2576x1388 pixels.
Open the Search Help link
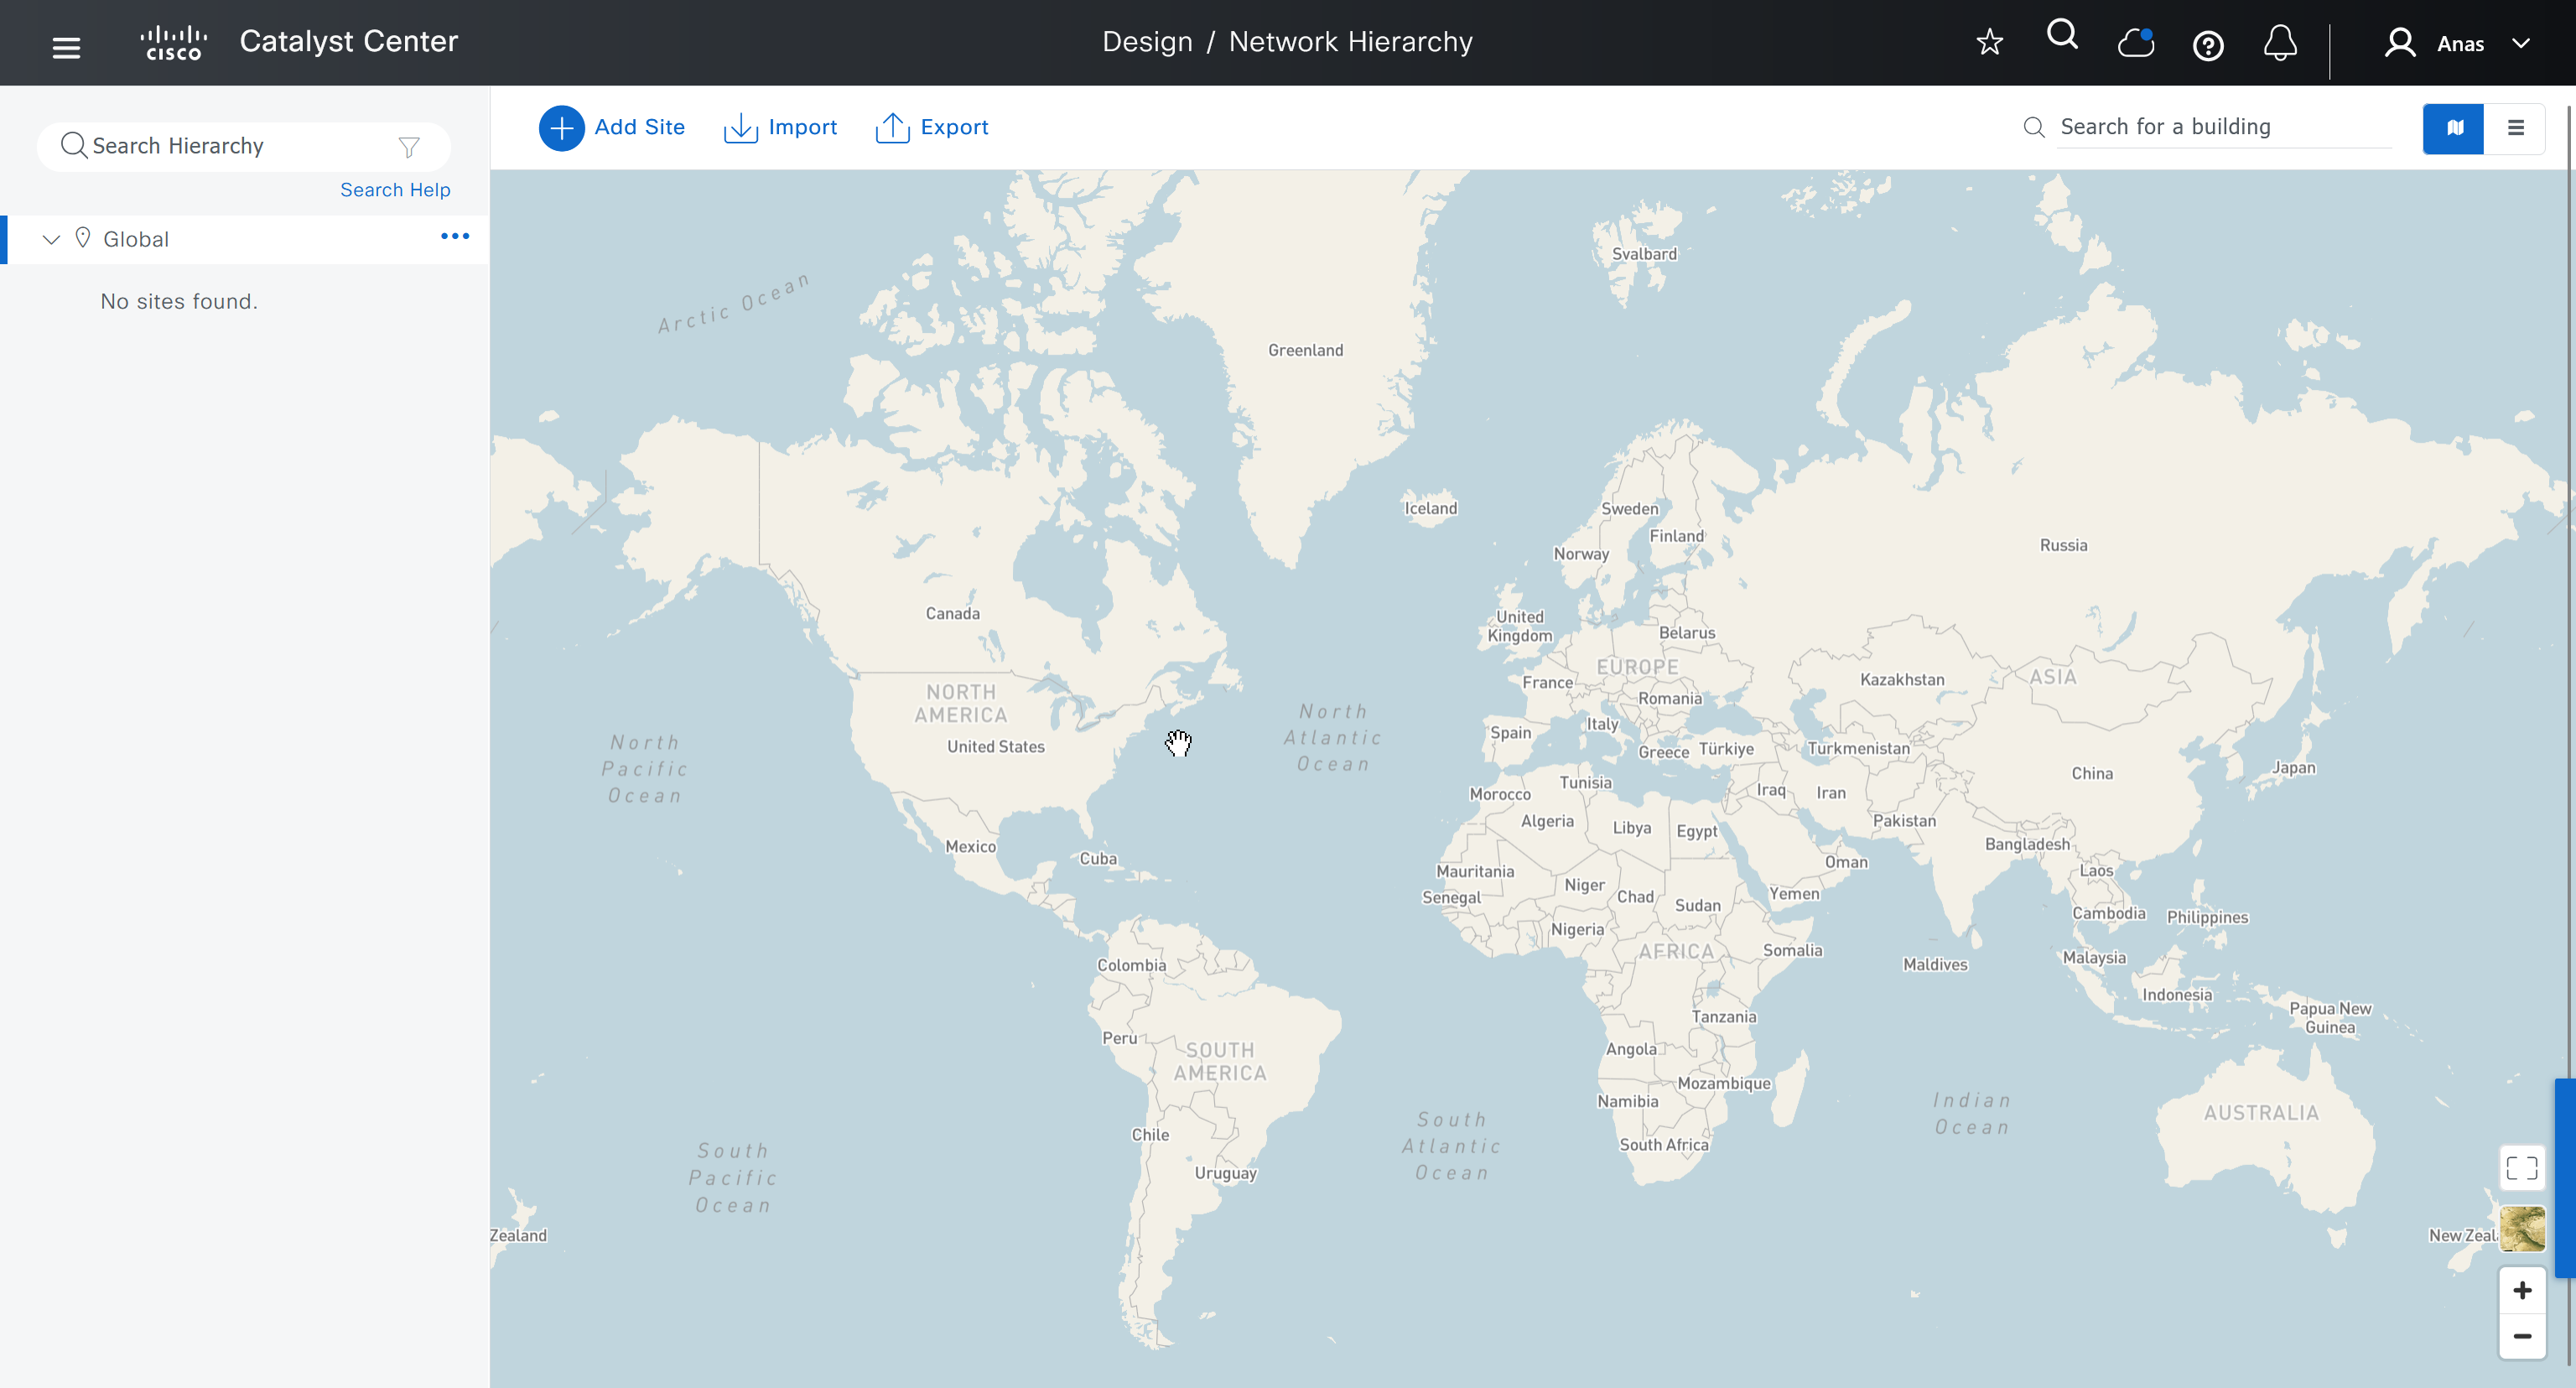pyautogui.click(x=395, y=190)
